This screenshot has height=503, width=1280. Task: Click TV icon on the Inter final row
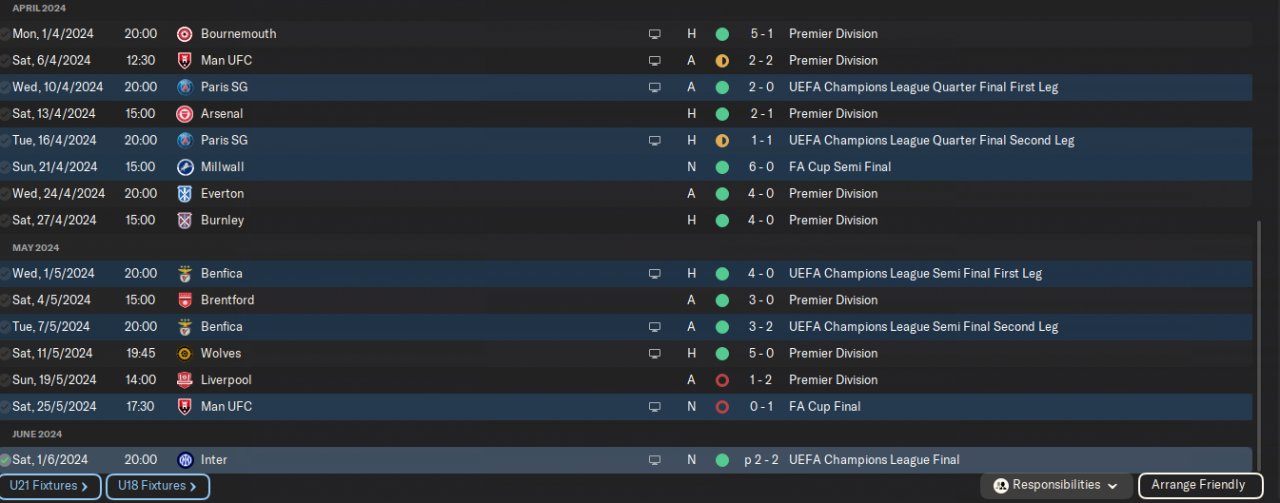tap(655, 460)
